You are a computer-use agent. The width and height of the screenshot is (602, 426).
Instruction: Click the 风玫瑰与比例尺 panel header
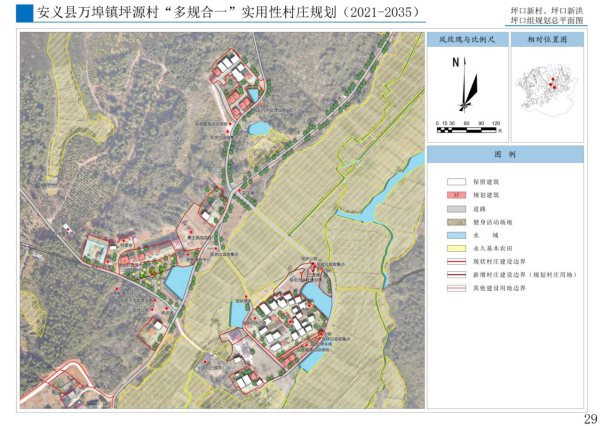point(463,40)
